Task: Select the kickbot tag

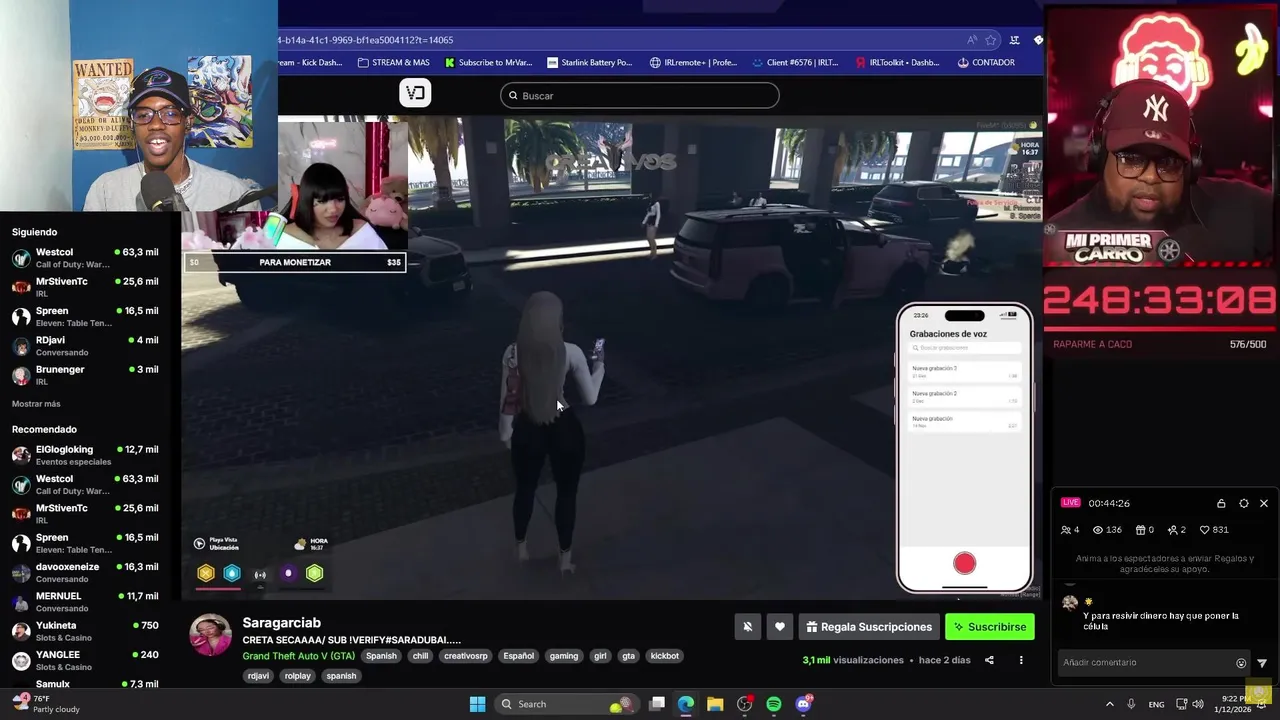Action: (x=665, y=656)
